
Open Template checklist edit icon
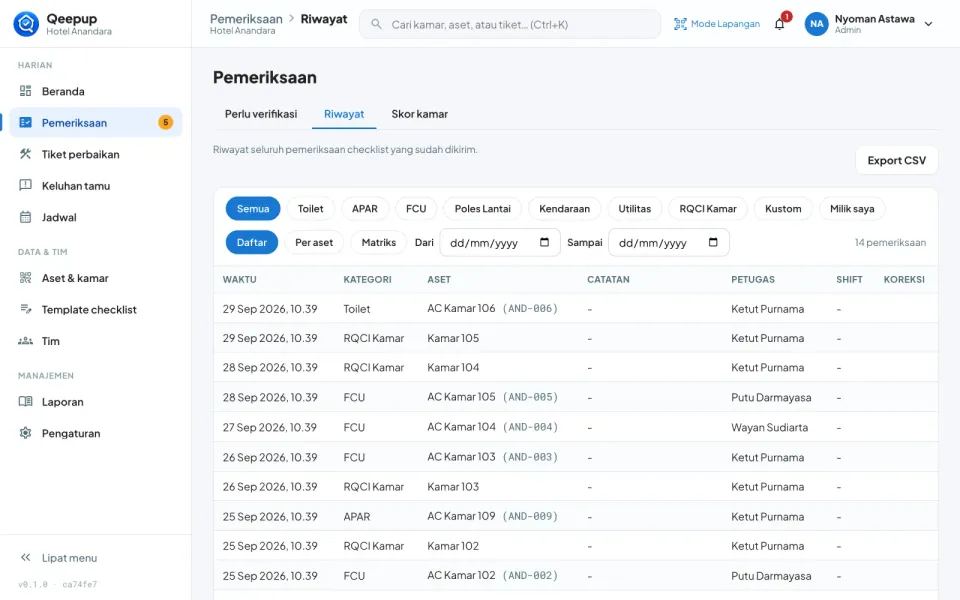25,309
